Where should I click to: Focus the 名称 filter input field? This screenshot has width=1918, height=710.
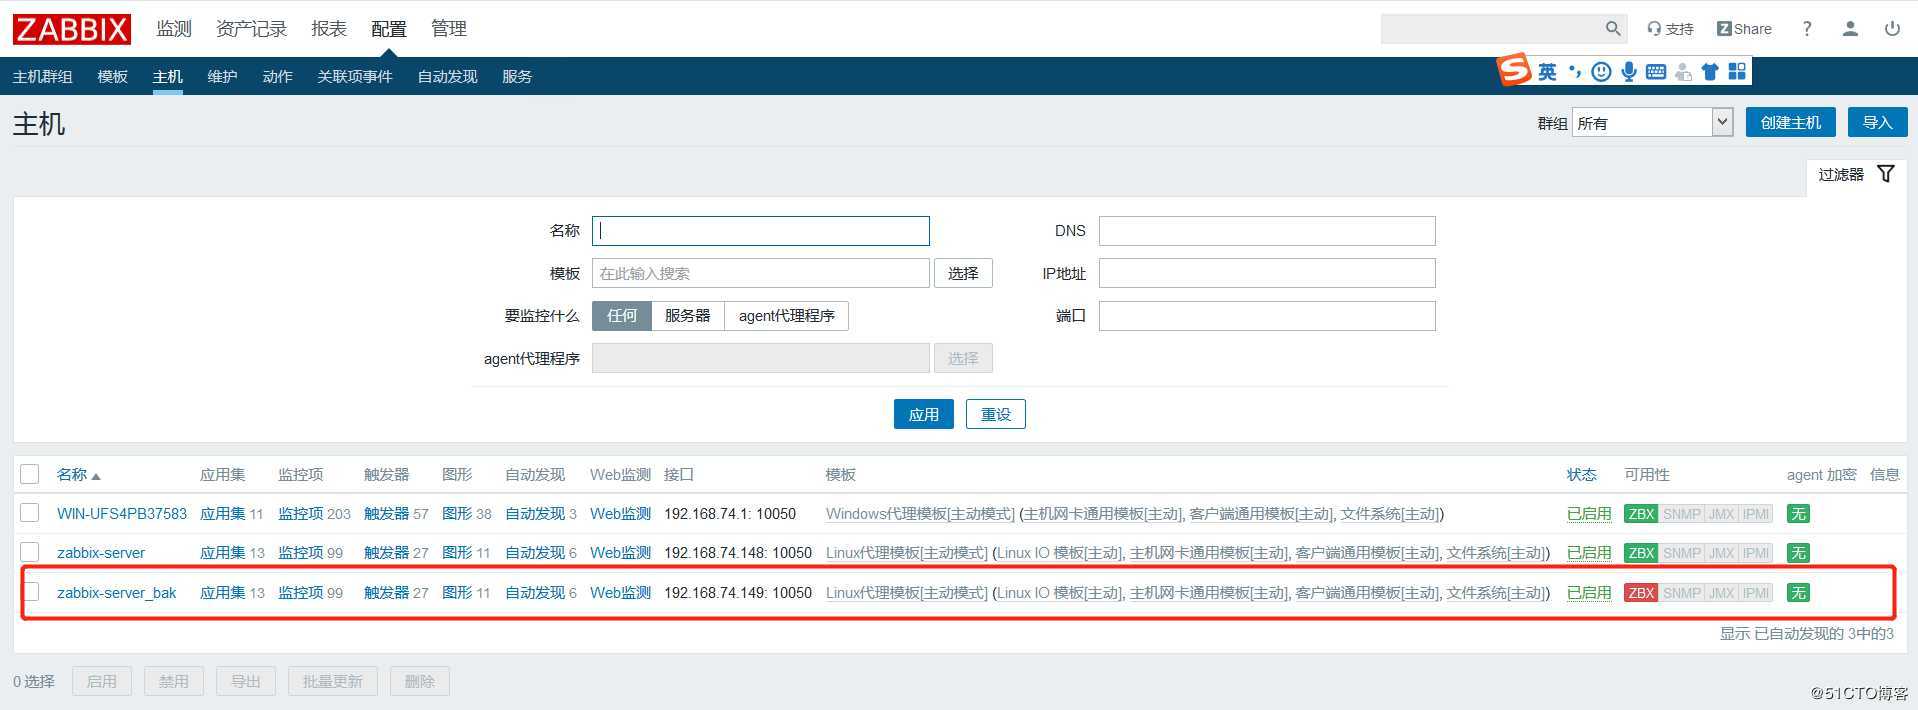pos(761,231)
